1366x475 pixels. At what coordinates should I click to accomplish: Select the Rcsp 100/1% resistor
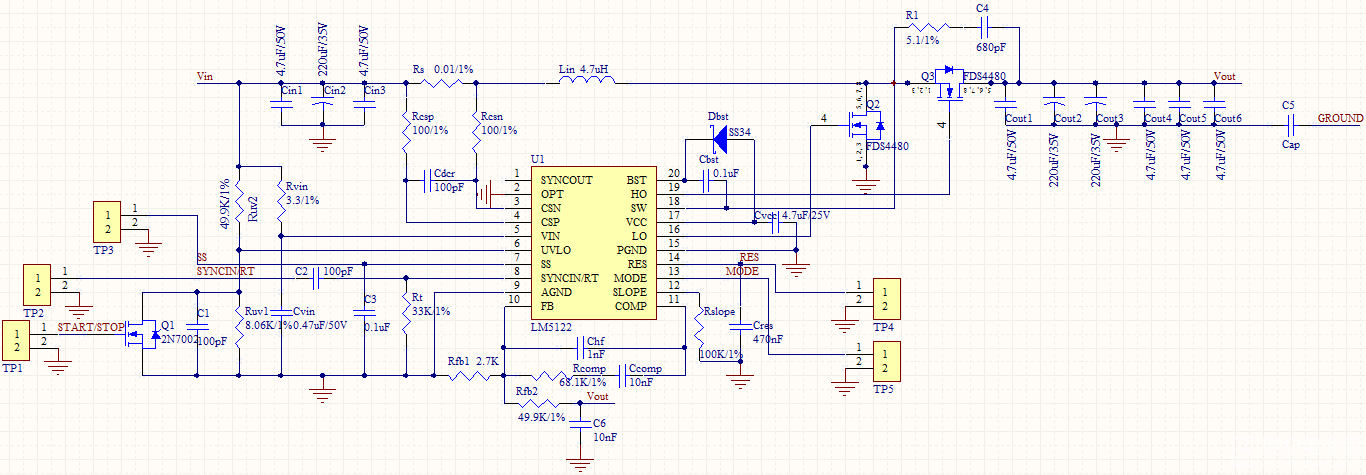[405, 134]
